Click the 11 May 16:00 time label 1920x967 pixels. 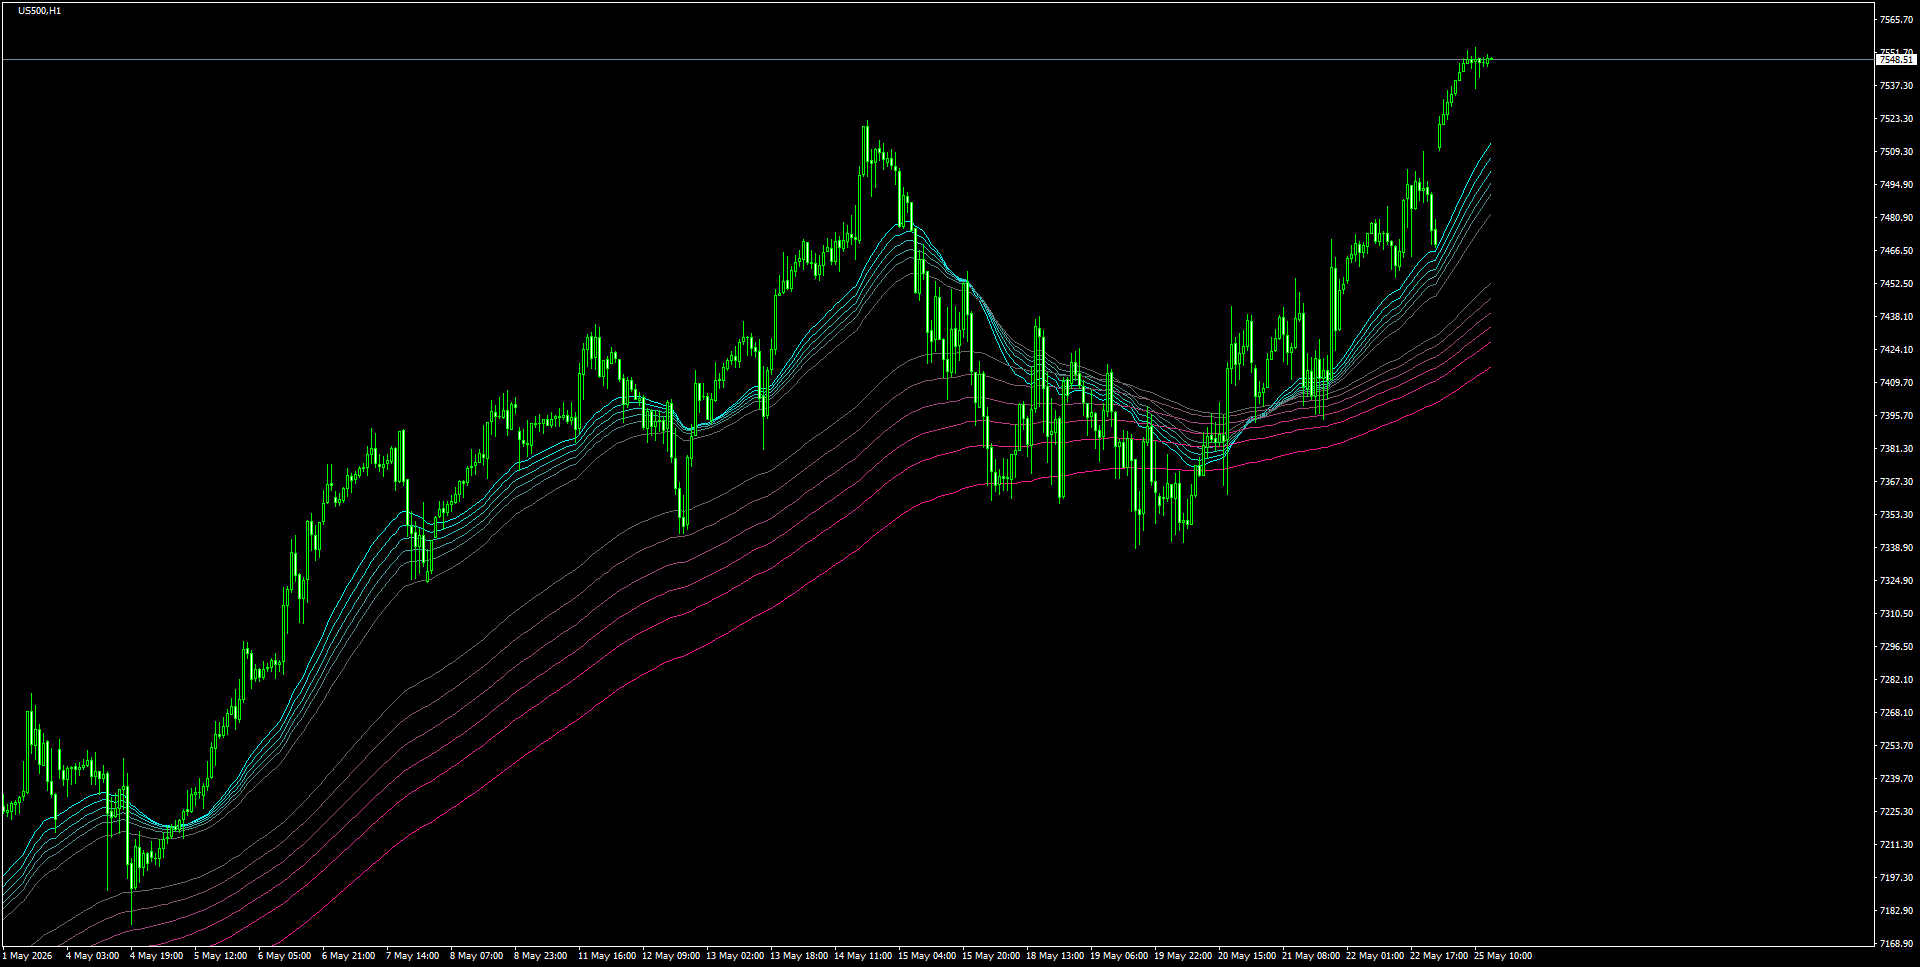607,956
